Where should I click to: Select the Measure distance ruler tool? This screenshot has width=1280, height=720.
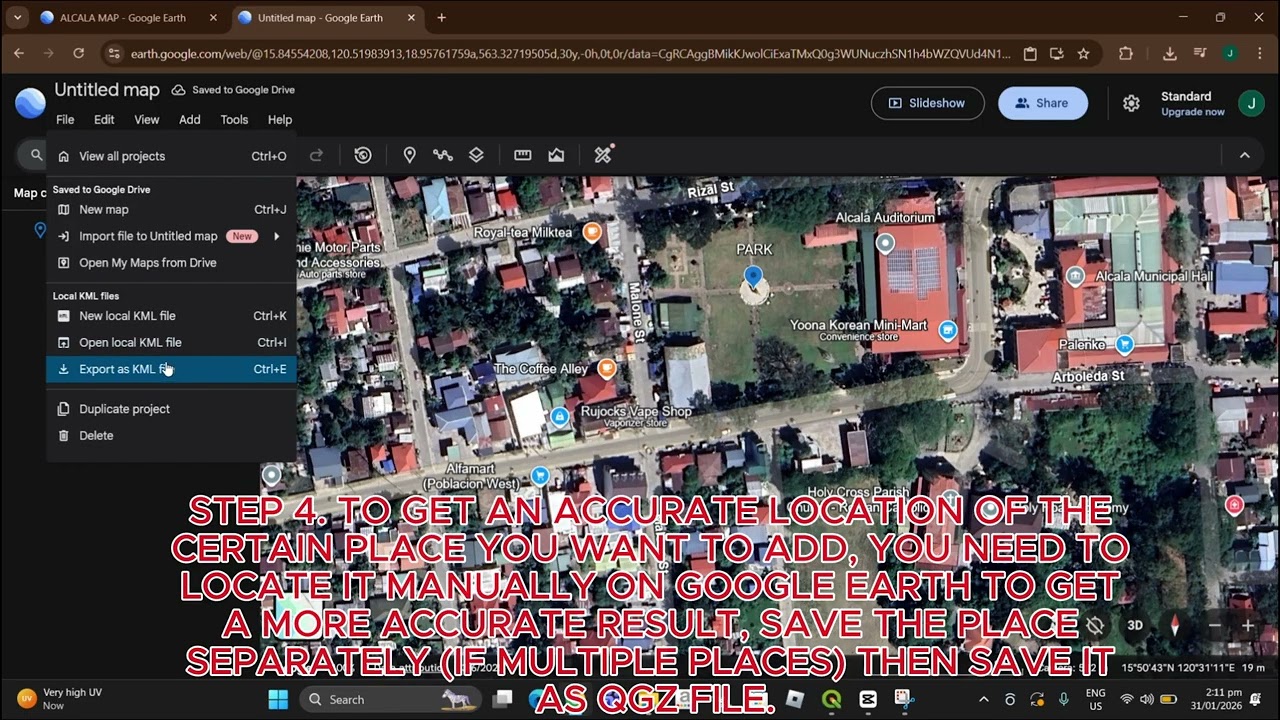pyautogui.click(x=522, y=155)
